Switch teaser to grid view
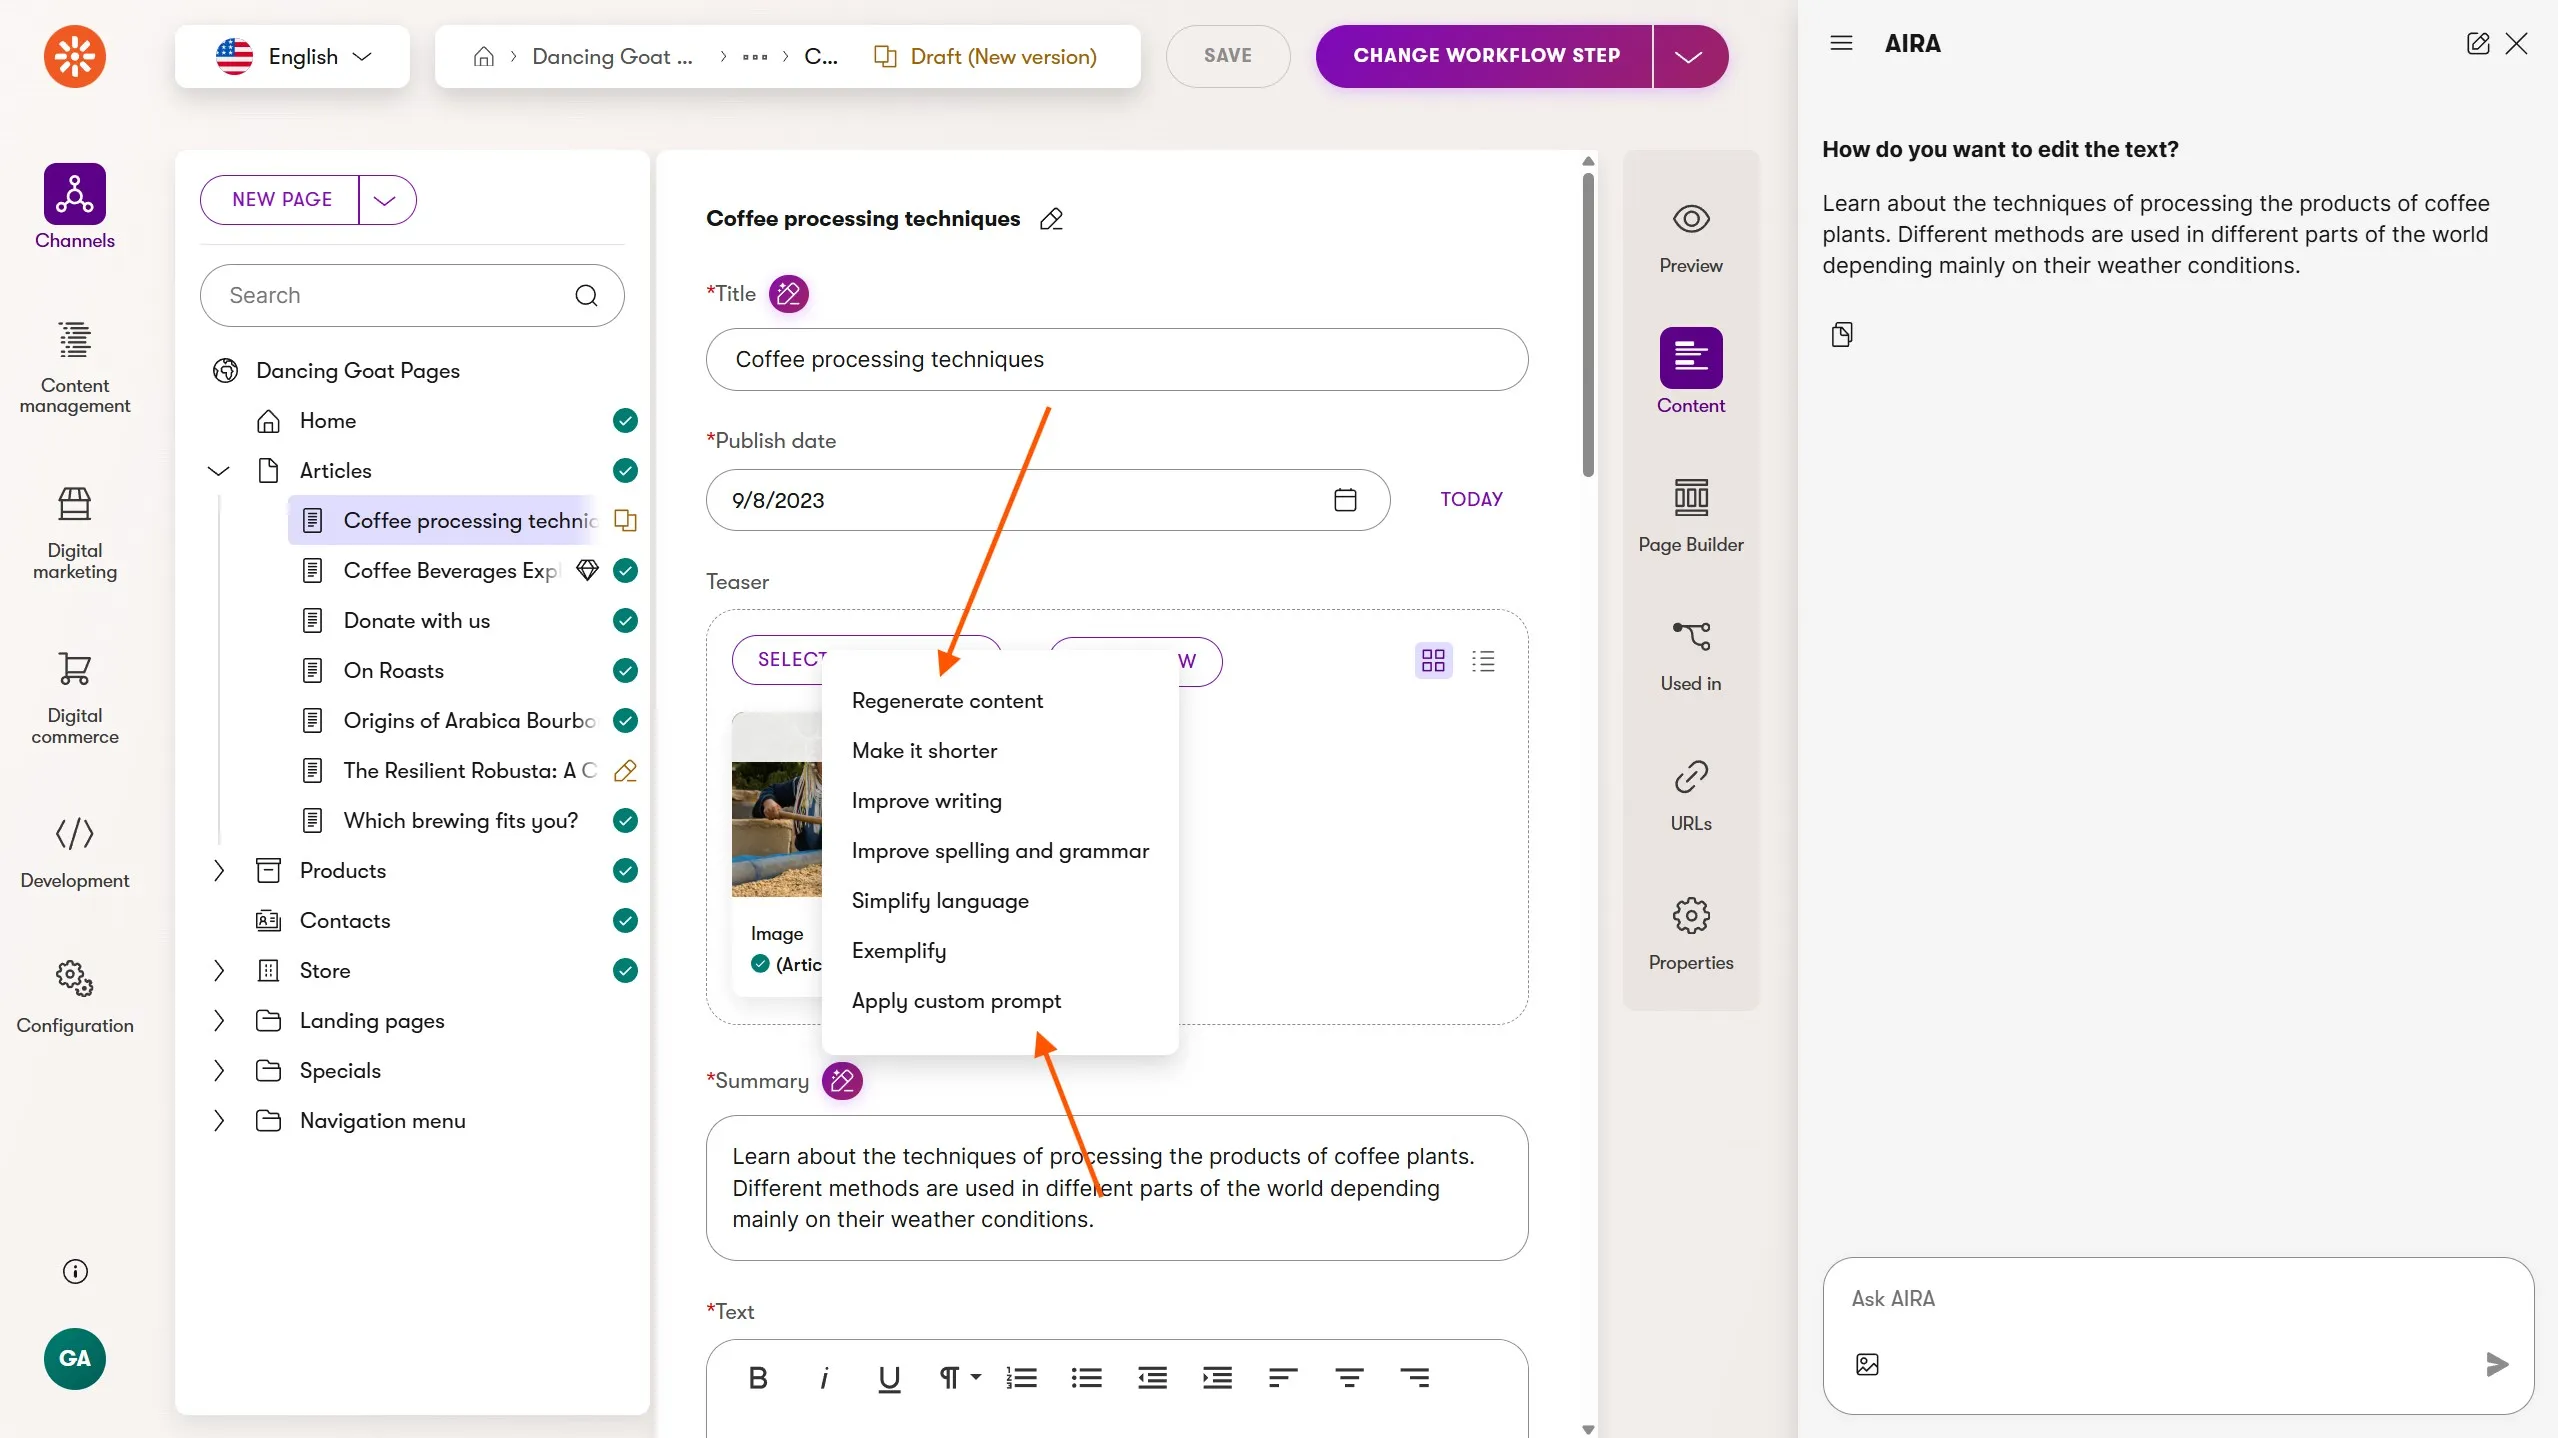 click(1433, 661)
